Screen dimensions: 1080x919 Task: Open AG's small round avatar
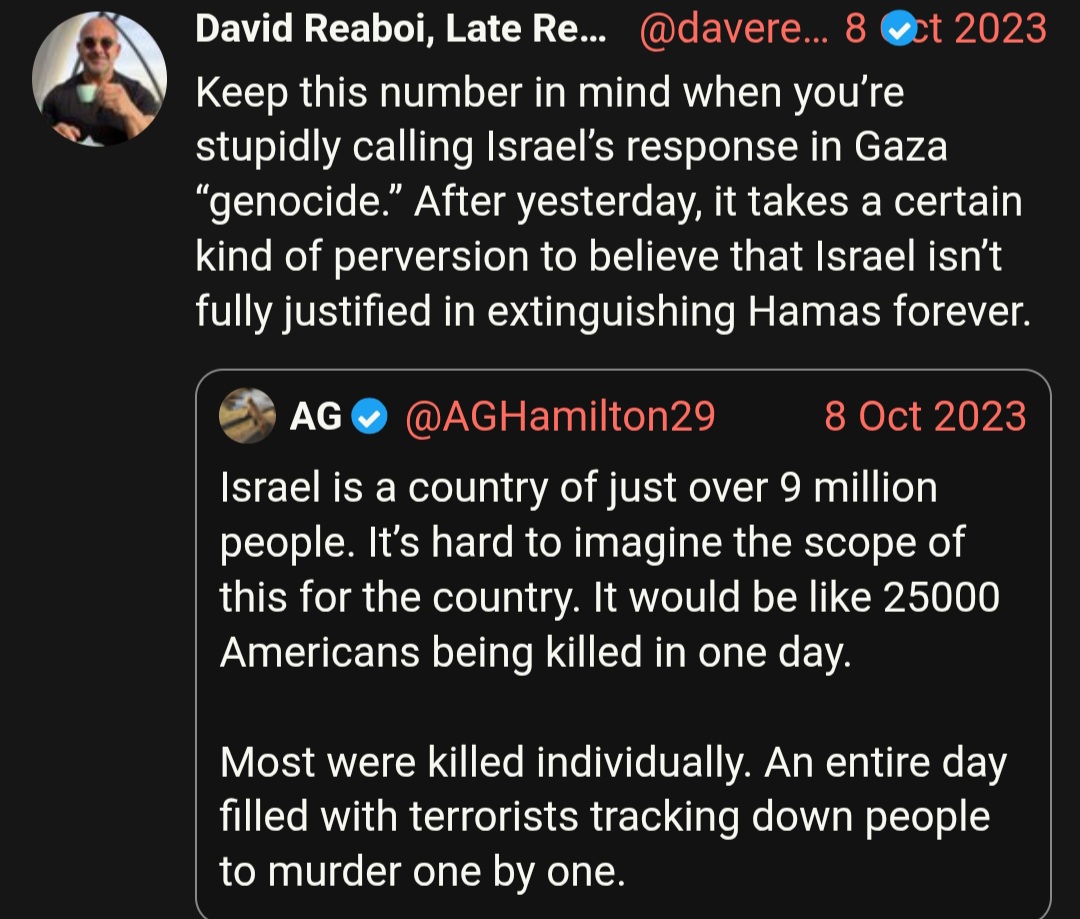[x=247, y=415]
